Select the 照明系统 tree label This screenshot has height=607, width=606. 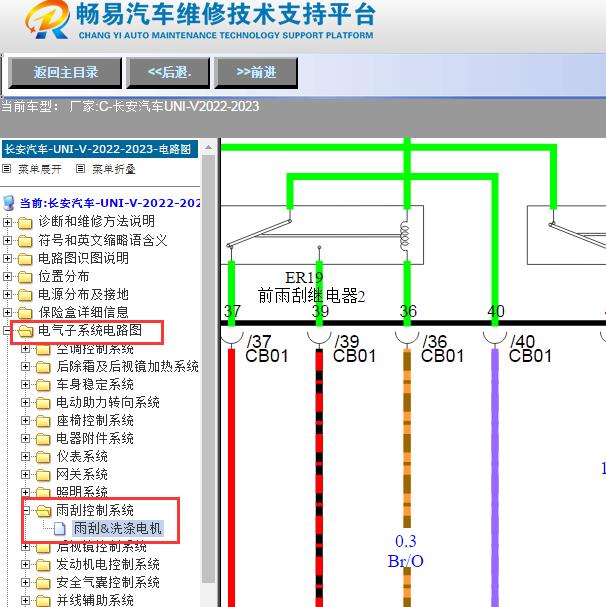(x=82, y=491)
